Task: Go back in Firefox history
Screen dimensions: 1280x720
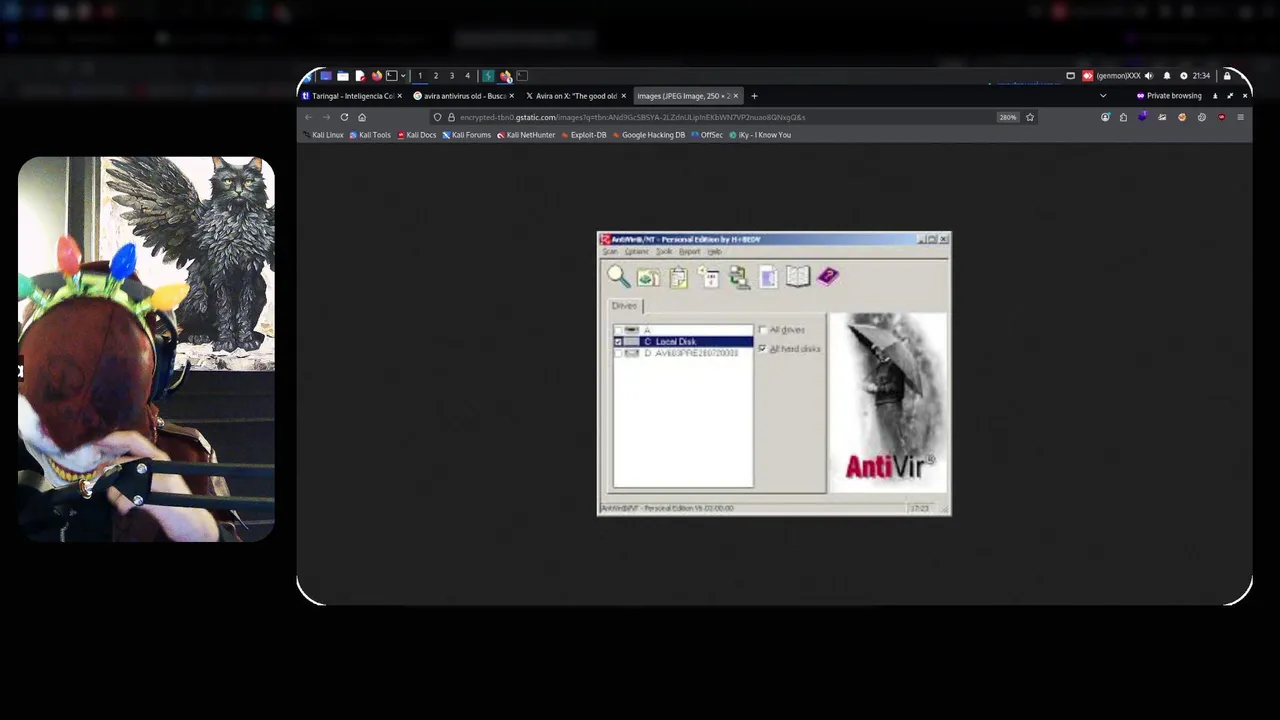Action: (x=308, y=117)
